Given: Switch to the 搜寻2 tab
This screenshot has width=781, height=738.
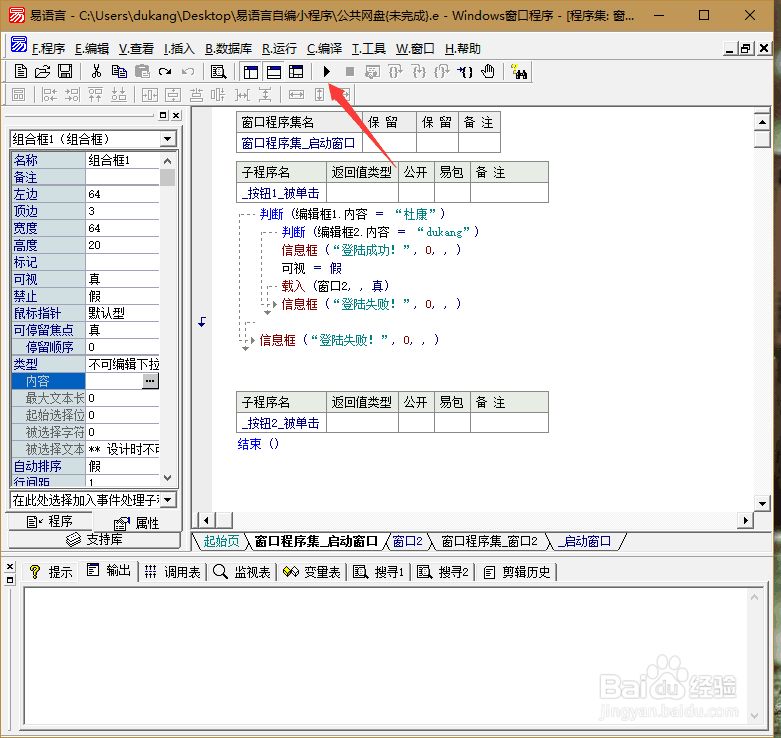Looking at the screenshot, I should pyautogui.click(x=443, y=572).
